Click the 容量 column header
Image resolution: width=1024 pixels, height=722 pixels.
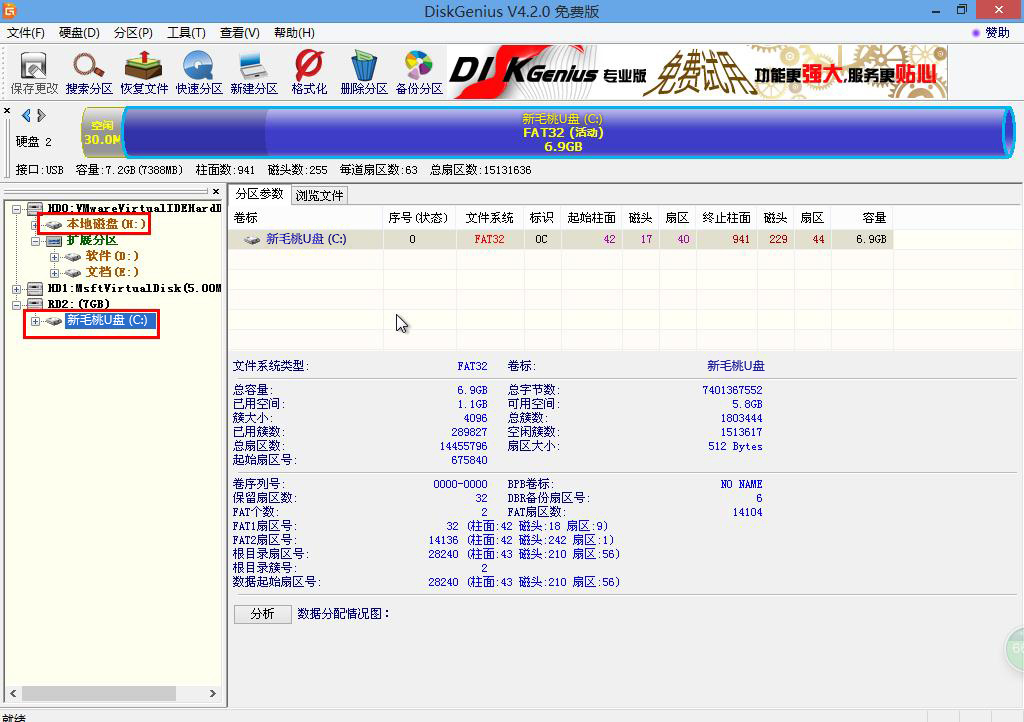[861, 217]
